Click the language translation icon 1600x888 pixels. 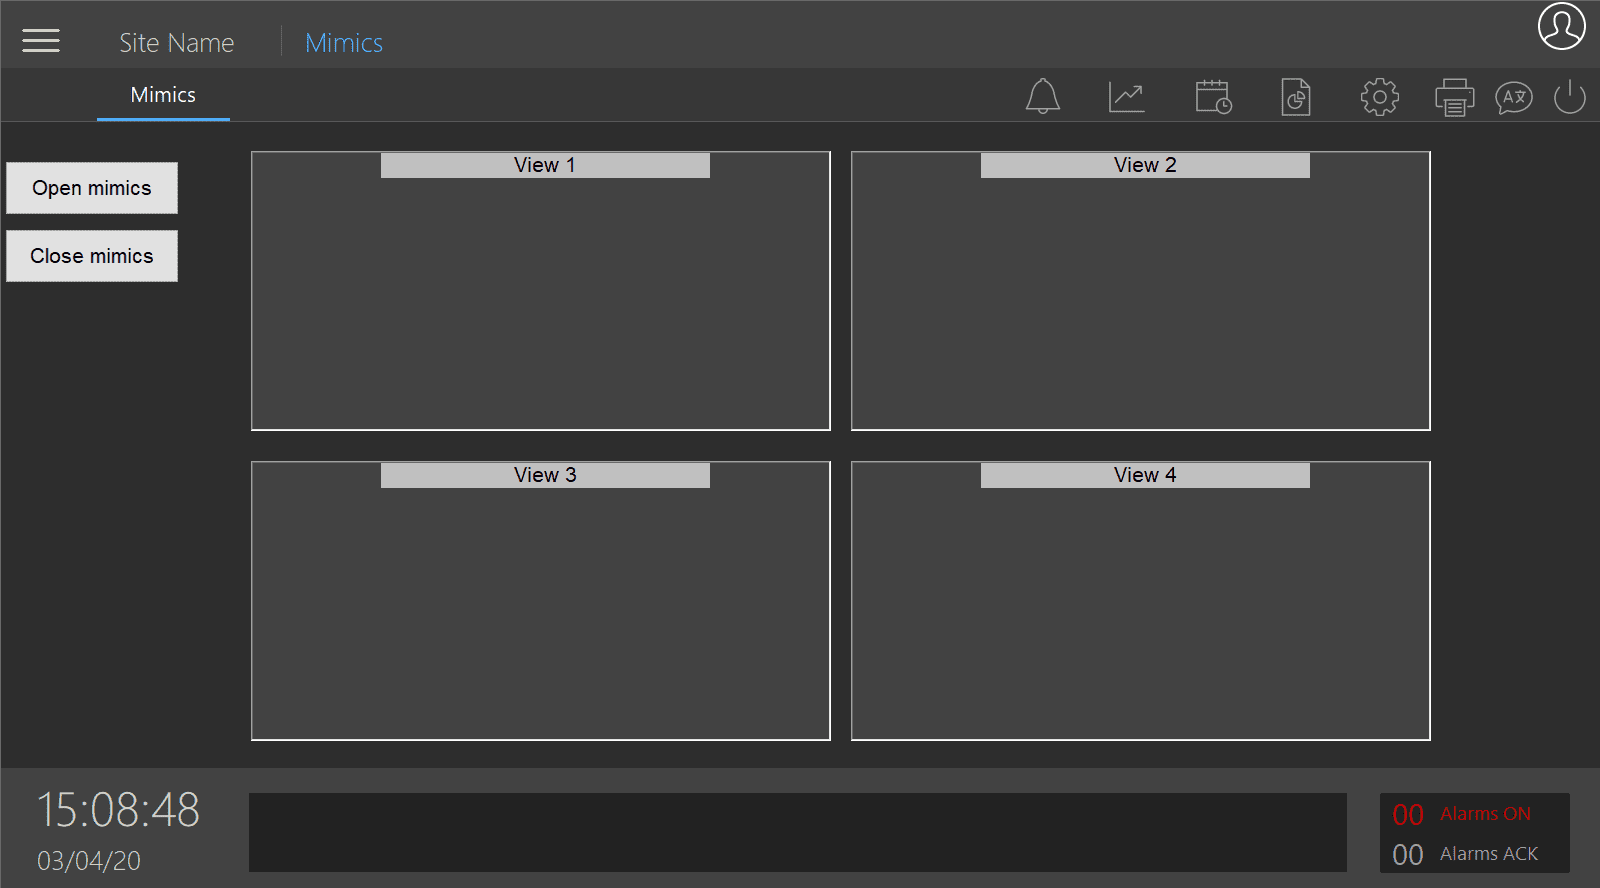1513,97
